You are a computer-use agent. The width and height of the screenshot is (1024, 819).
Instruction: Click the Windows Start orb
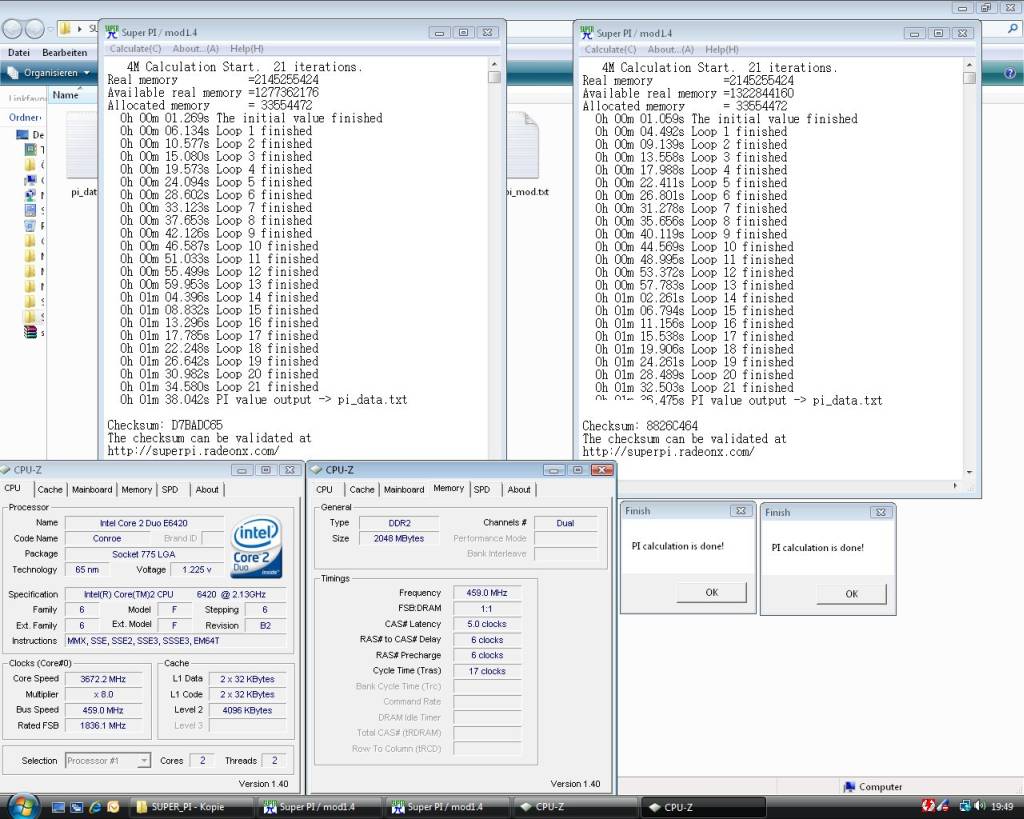[x=22, y=806]
